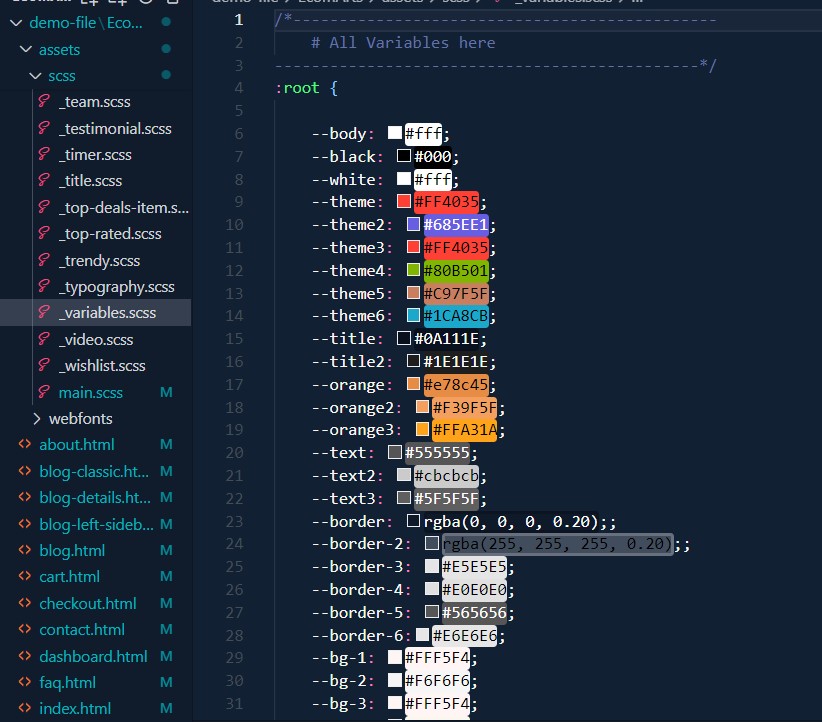Viewport: 822px width, 722px height.
Task: Select the _video.scss file
Action: pos(96,340)
